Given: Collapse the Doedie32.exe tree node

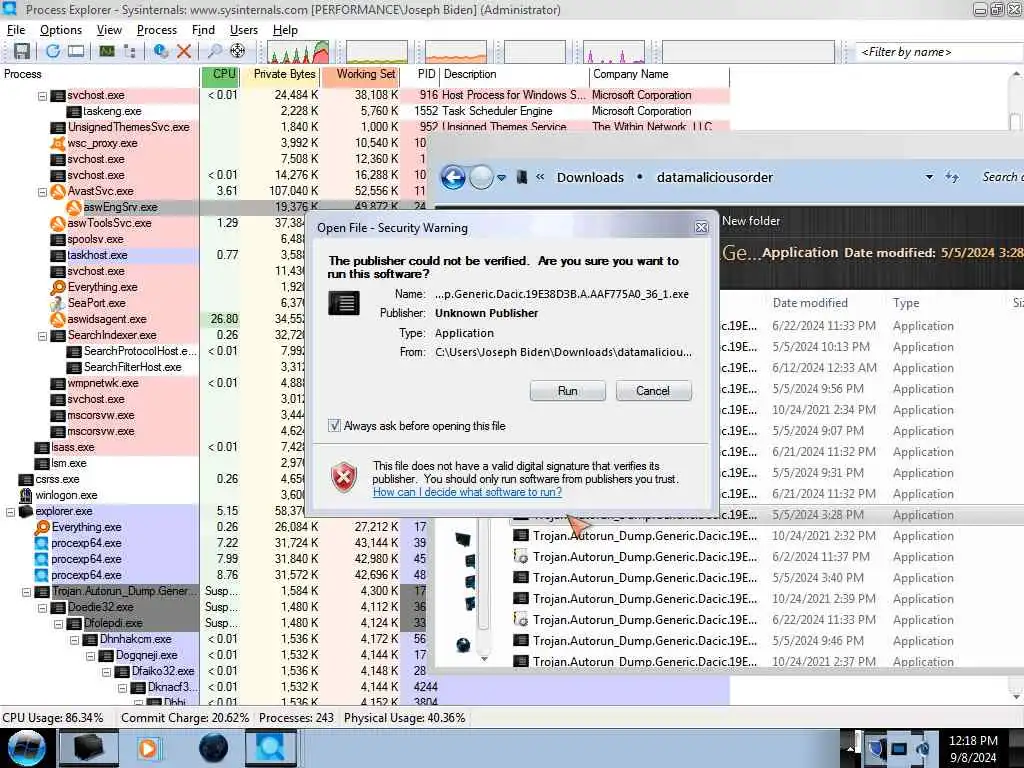Looking at the screenshot, I should click(42, 608).
